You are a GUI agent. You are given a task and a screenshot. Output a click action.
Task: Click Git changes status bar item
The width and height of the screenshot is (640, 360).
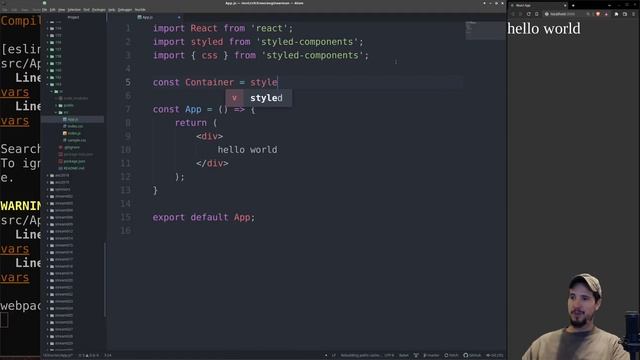pos(495,356)
